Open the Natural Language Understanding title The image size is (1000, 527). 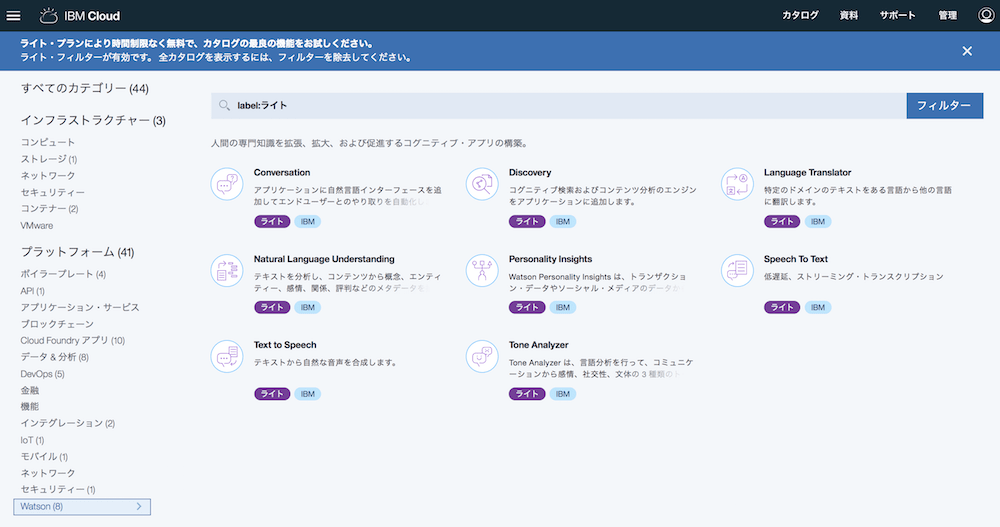pyautogui.click(x=324, y=259)
